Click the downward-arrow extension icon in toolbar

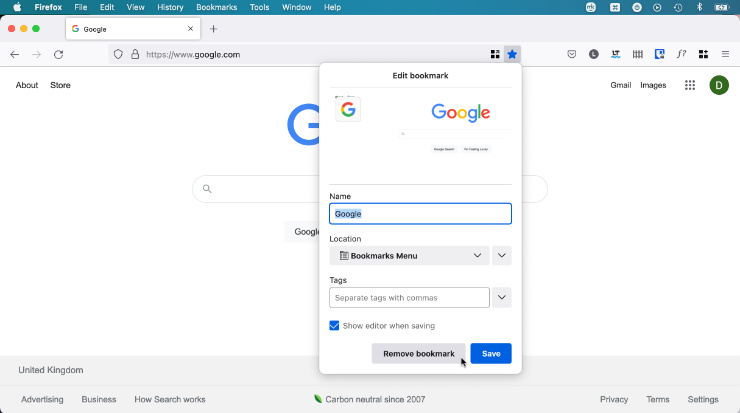[x=615, y=54]
